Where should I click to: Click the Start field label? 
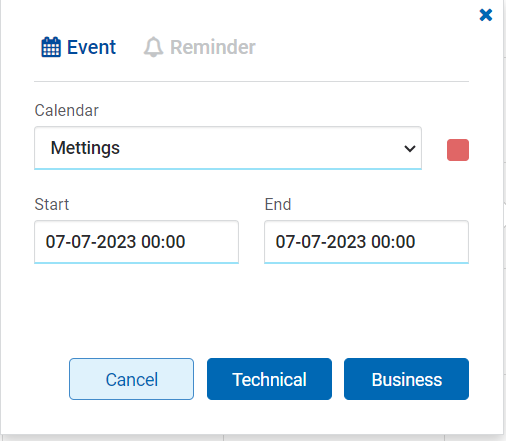coord(52,204)
